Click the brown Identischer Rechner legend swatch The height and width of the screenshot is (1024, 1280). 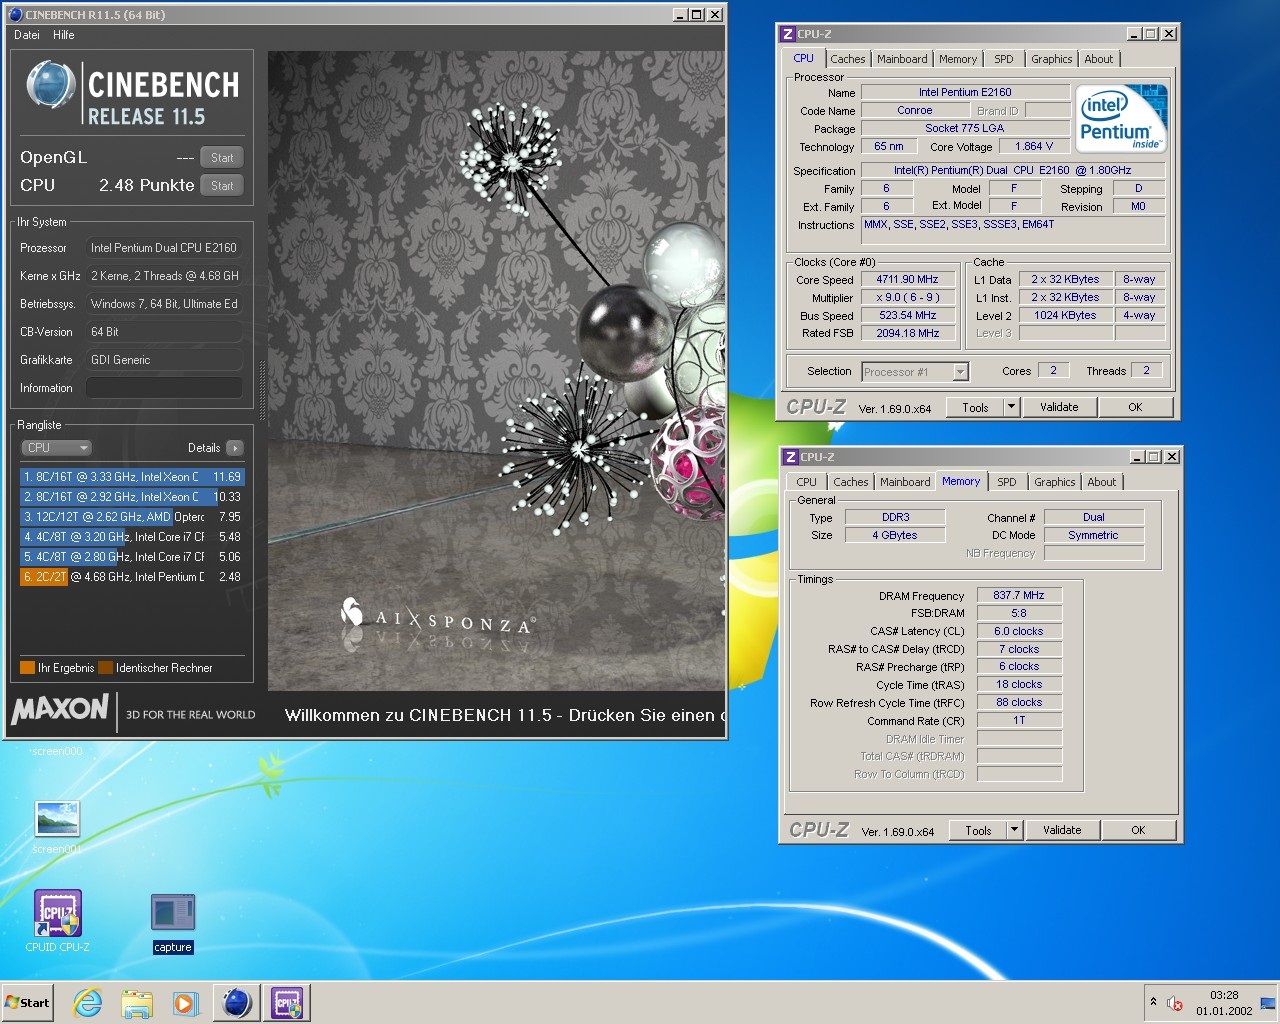pos(106,668)
